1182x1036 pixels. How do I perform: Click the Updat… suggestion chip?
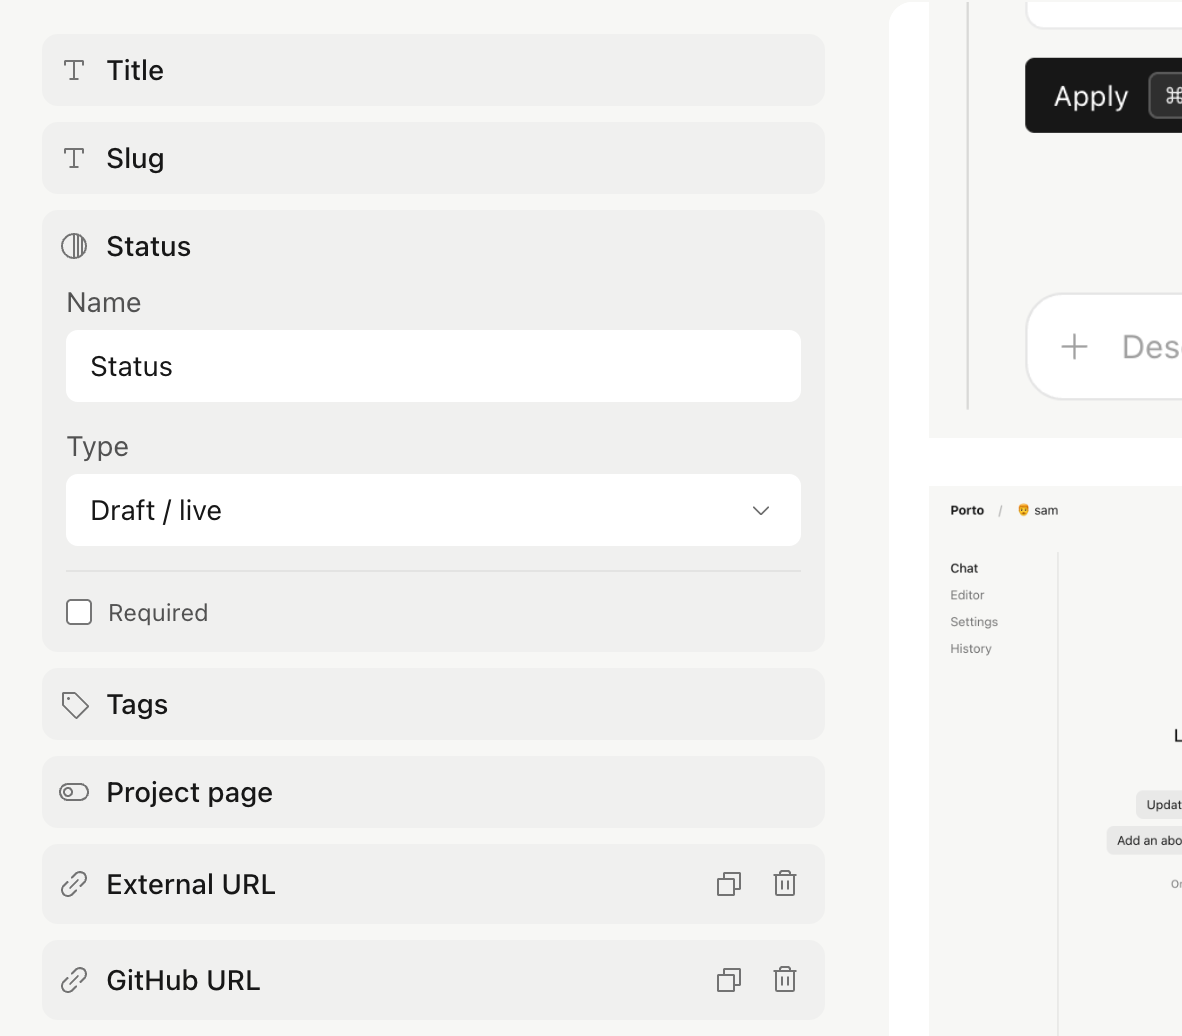(x=1159, y=805)
